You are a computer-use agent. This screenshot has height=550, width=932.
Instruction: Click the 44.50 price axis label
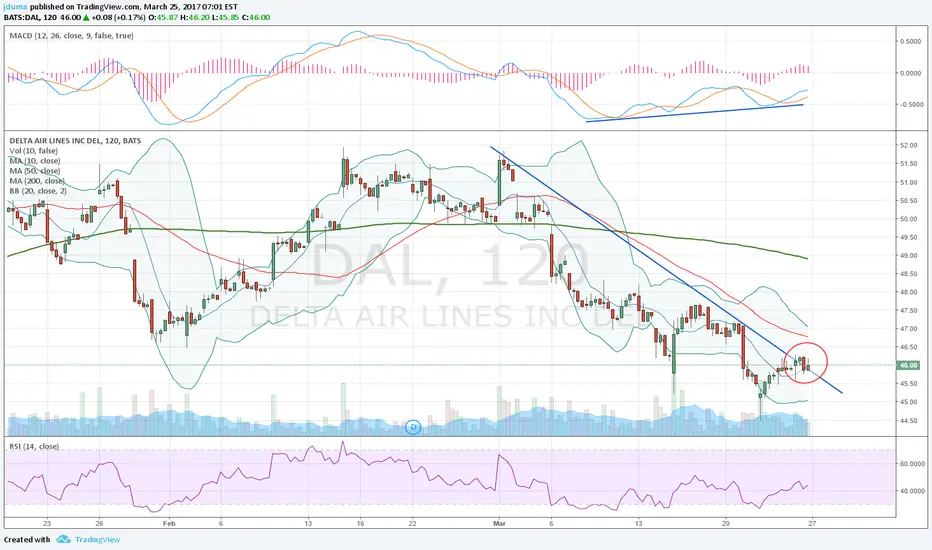pos(908,420)
